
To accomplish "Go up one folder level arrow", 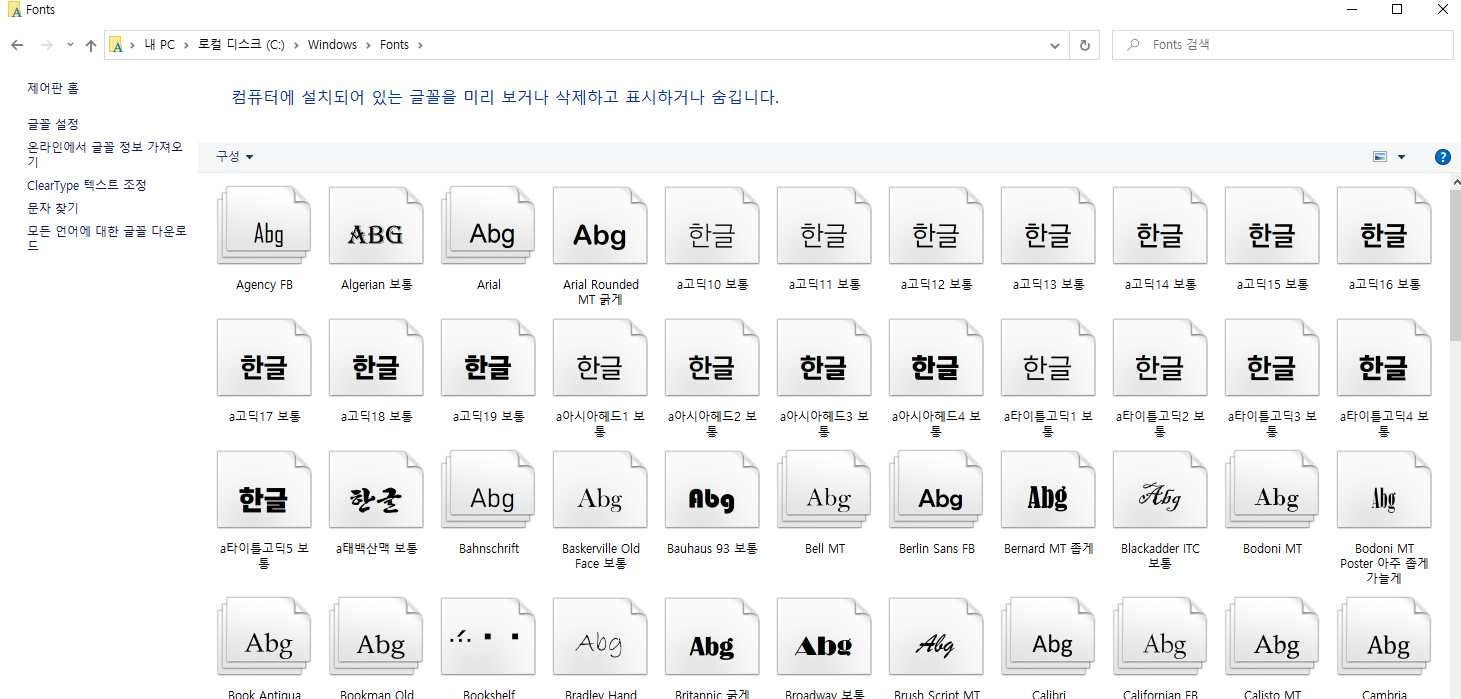I will pyautogui.click(x=91, y=45).
